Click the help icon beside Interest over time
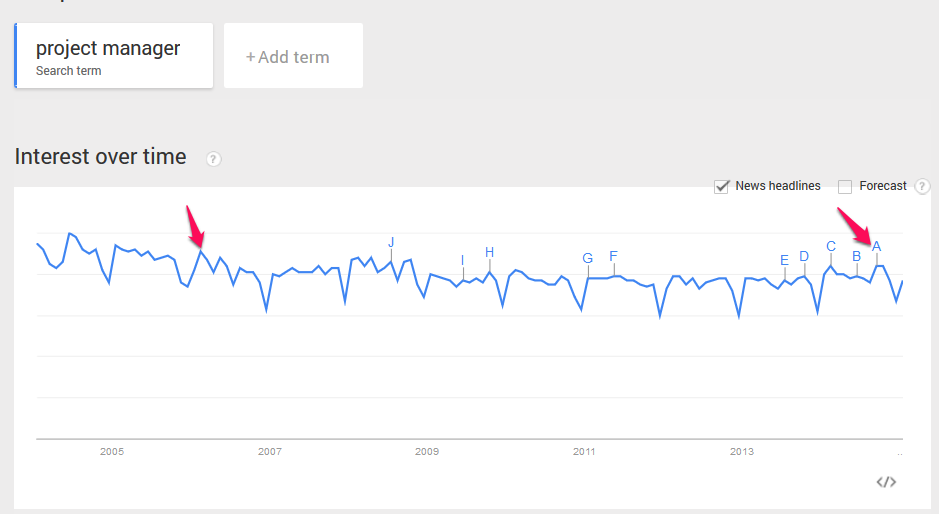 (213, 159)
